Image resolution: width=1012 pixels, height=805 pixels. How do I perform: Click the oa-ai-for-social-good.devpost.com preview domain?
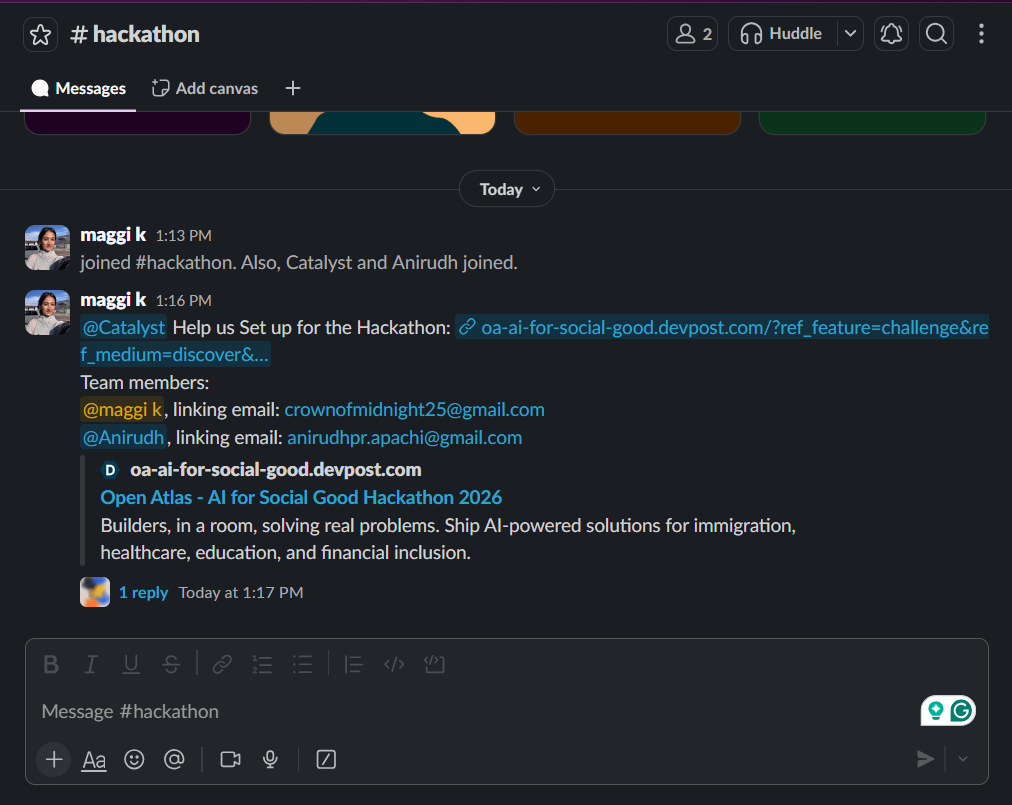[276, 469]
